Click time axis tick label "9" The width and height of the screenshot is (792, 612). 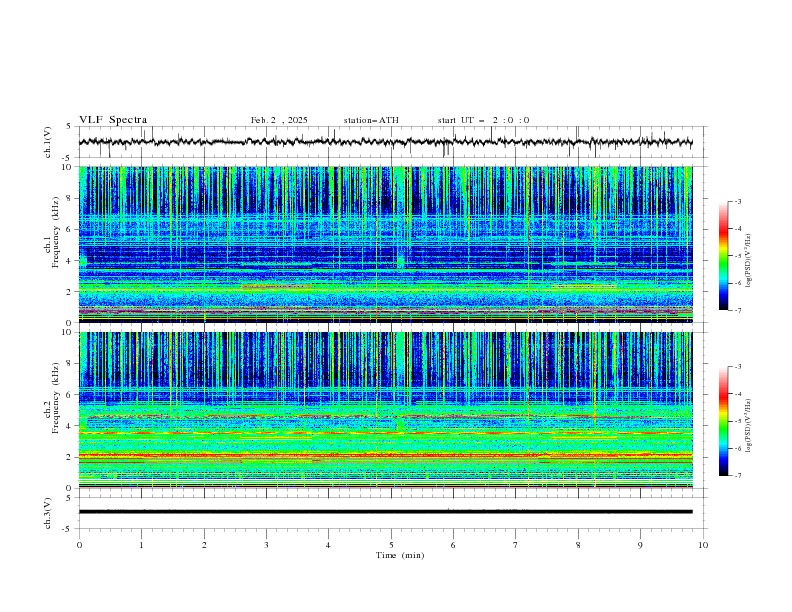click(640, 545)
